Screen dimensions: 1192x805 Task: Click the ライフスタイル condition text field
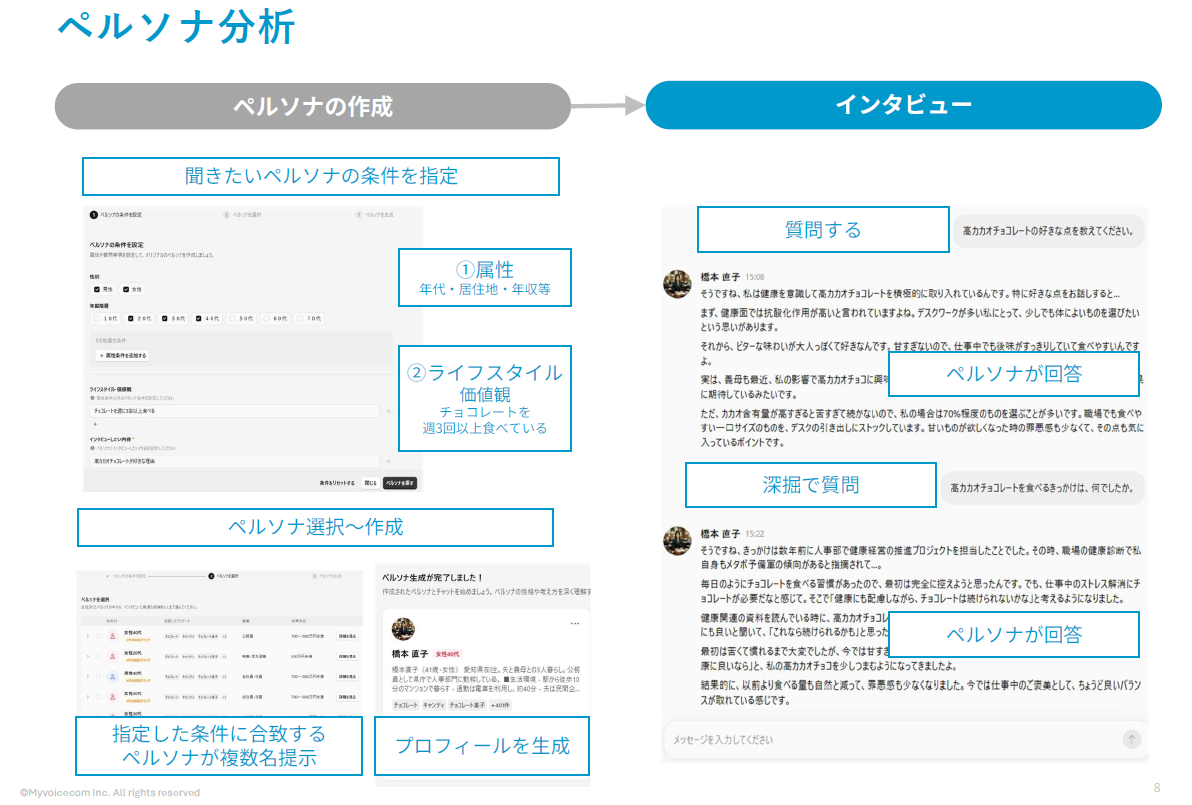click(x=234, y=411)
